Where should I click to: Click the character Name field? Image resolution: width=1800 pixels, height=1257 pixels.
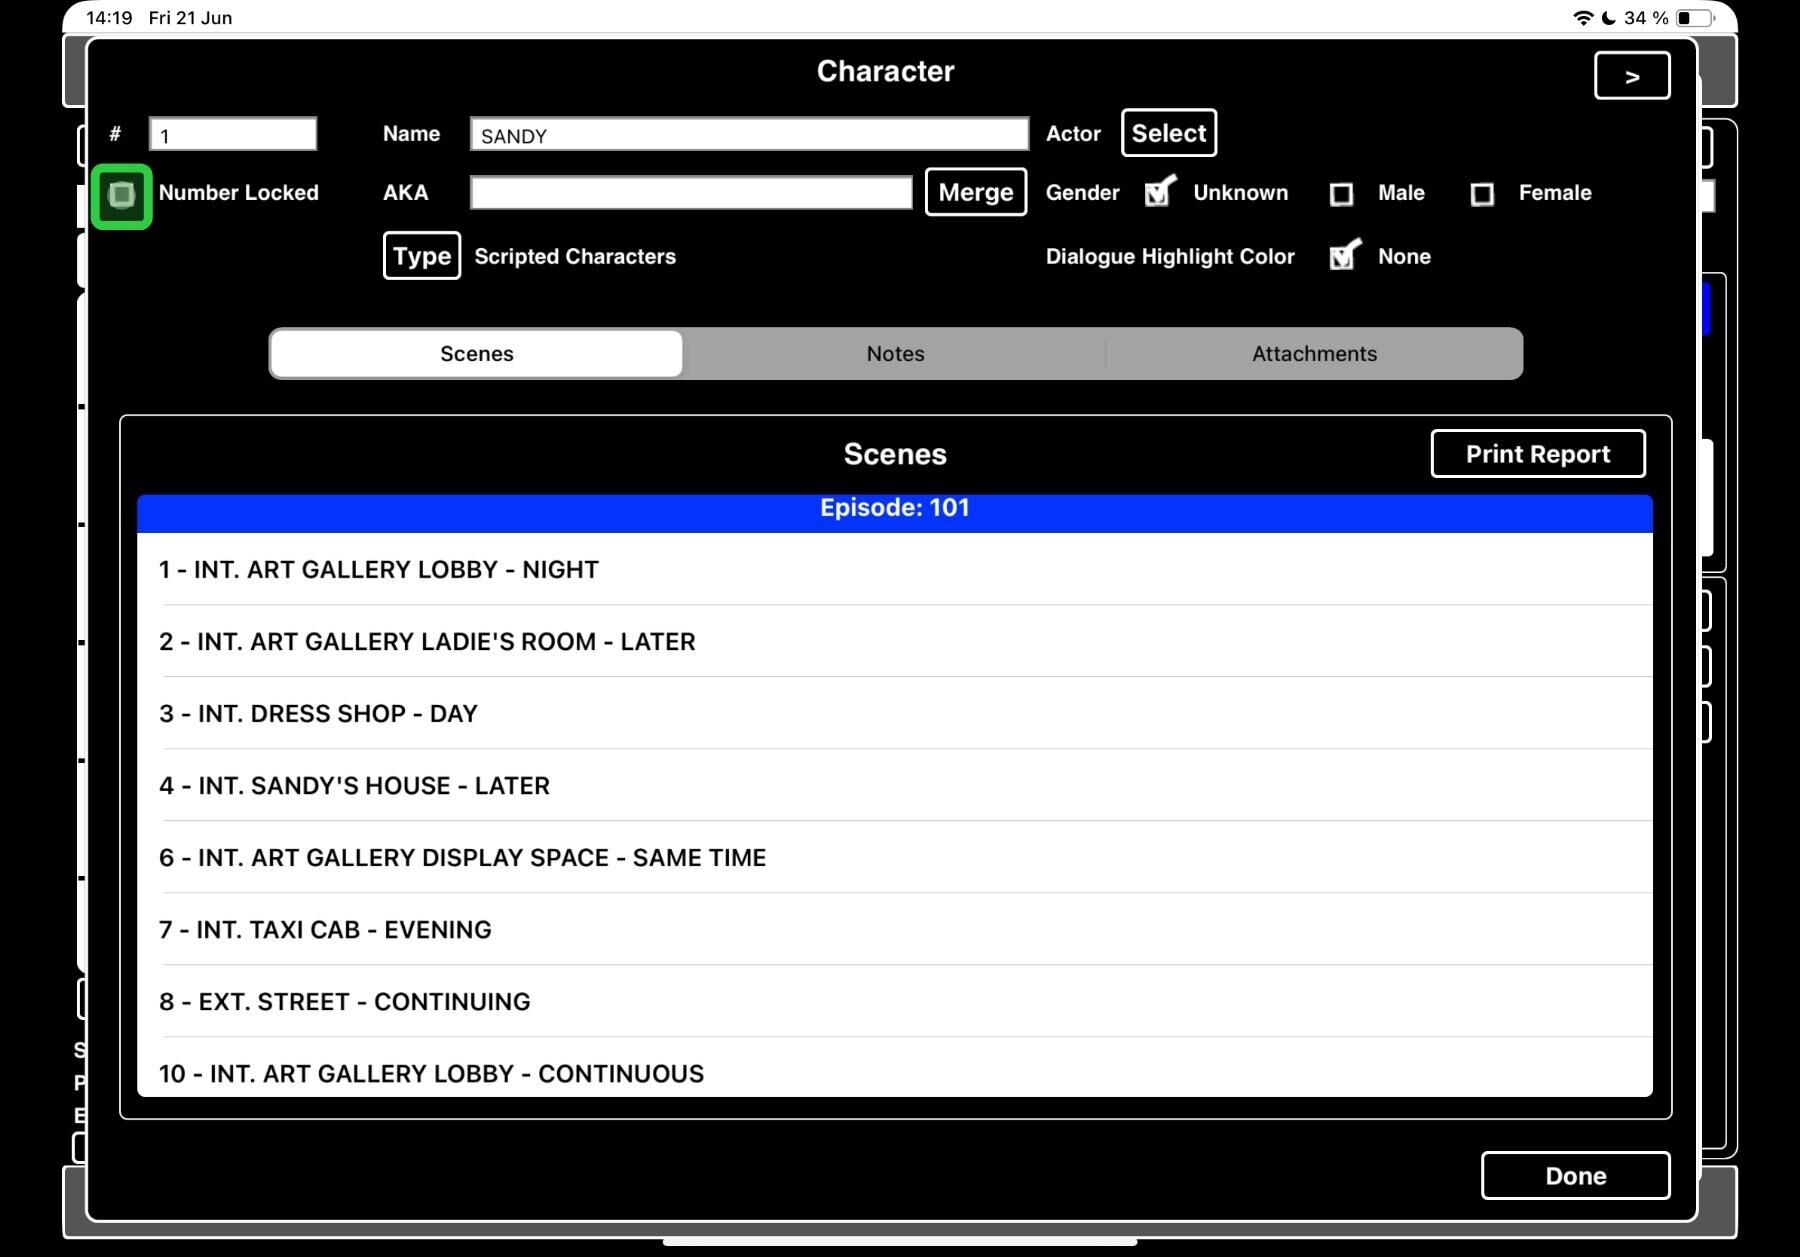(749, 135)
